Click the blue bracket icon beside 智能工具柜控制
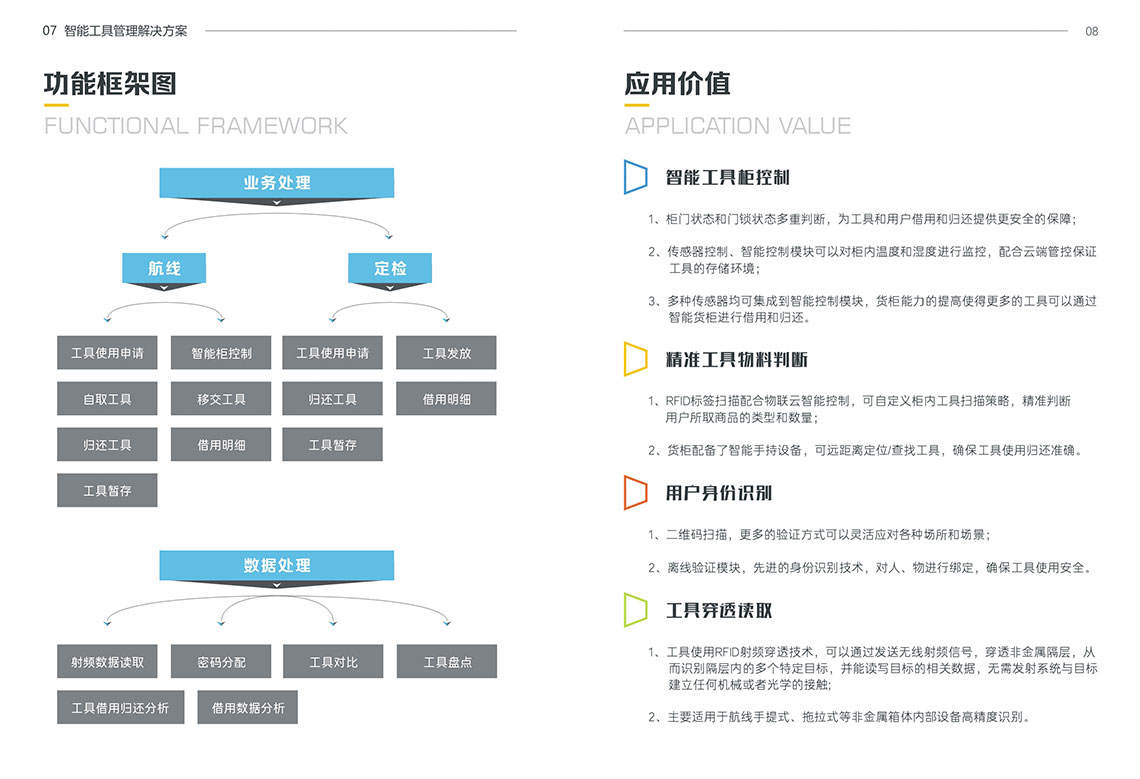 pos(635,176)
